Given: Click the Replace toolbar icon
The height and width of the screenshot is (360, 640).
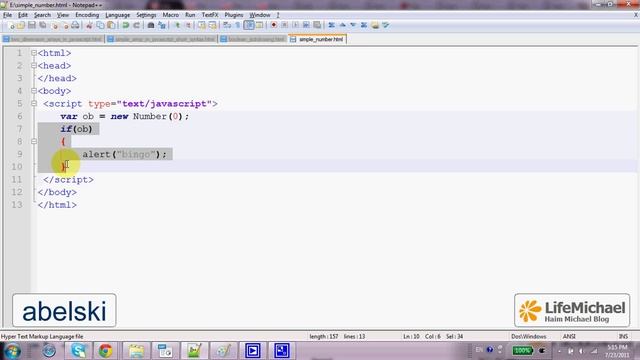Looking at the screenshot, I should (x=162, y=25).
